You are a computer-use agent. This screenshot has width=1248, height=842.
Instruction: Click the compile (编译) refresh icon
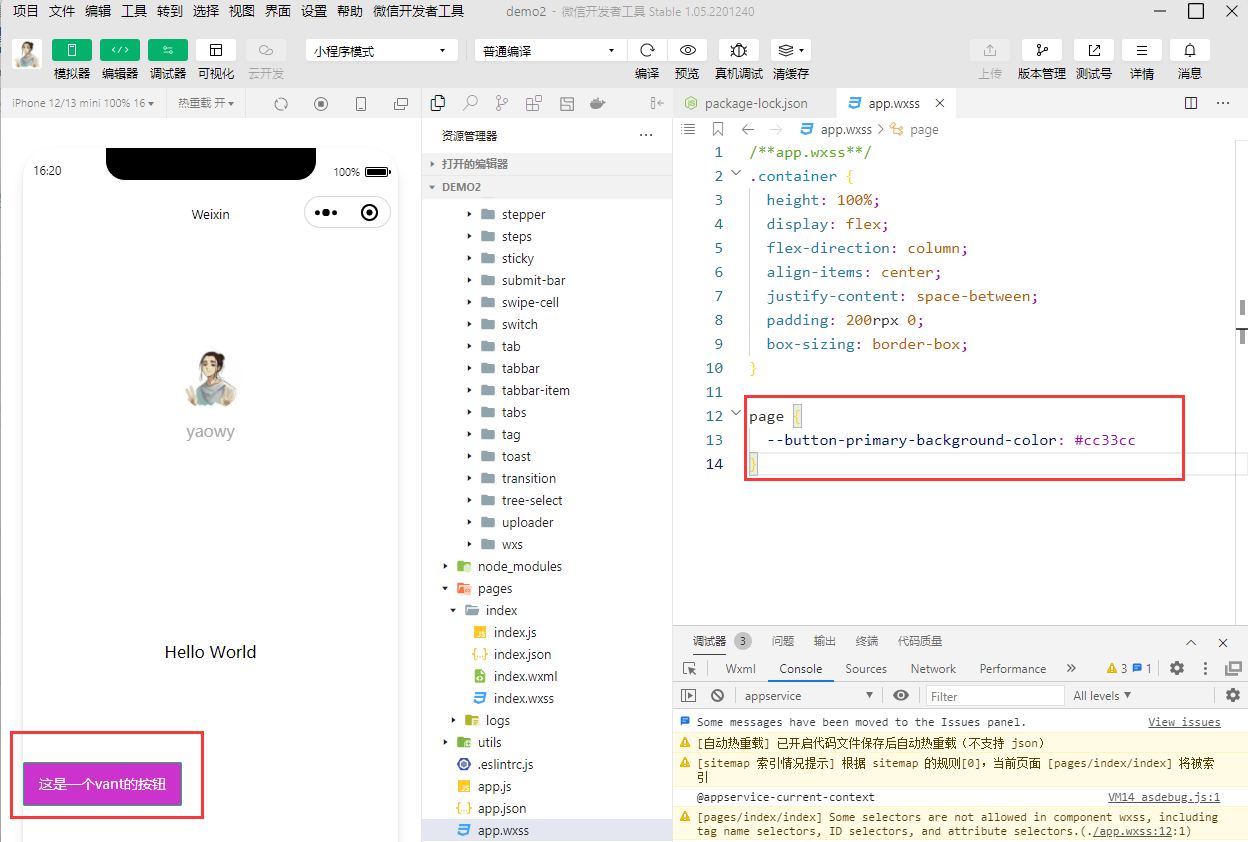(647, 50)
